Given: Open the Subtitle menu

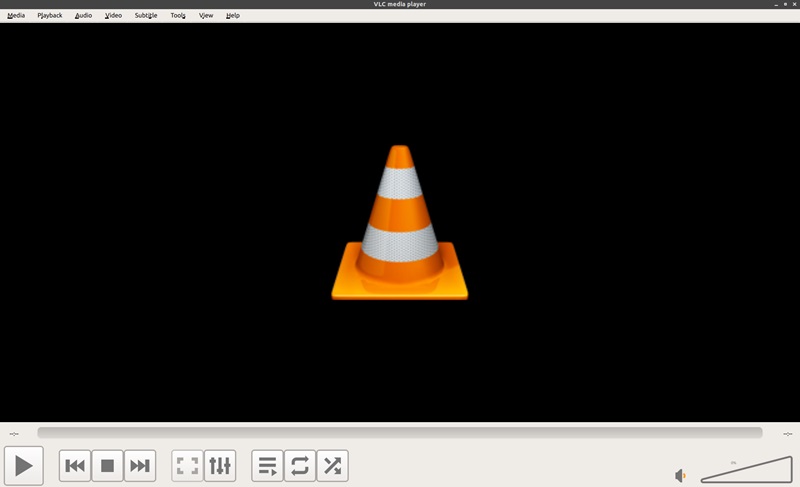Looking at the screenshot, I should 146,15.
